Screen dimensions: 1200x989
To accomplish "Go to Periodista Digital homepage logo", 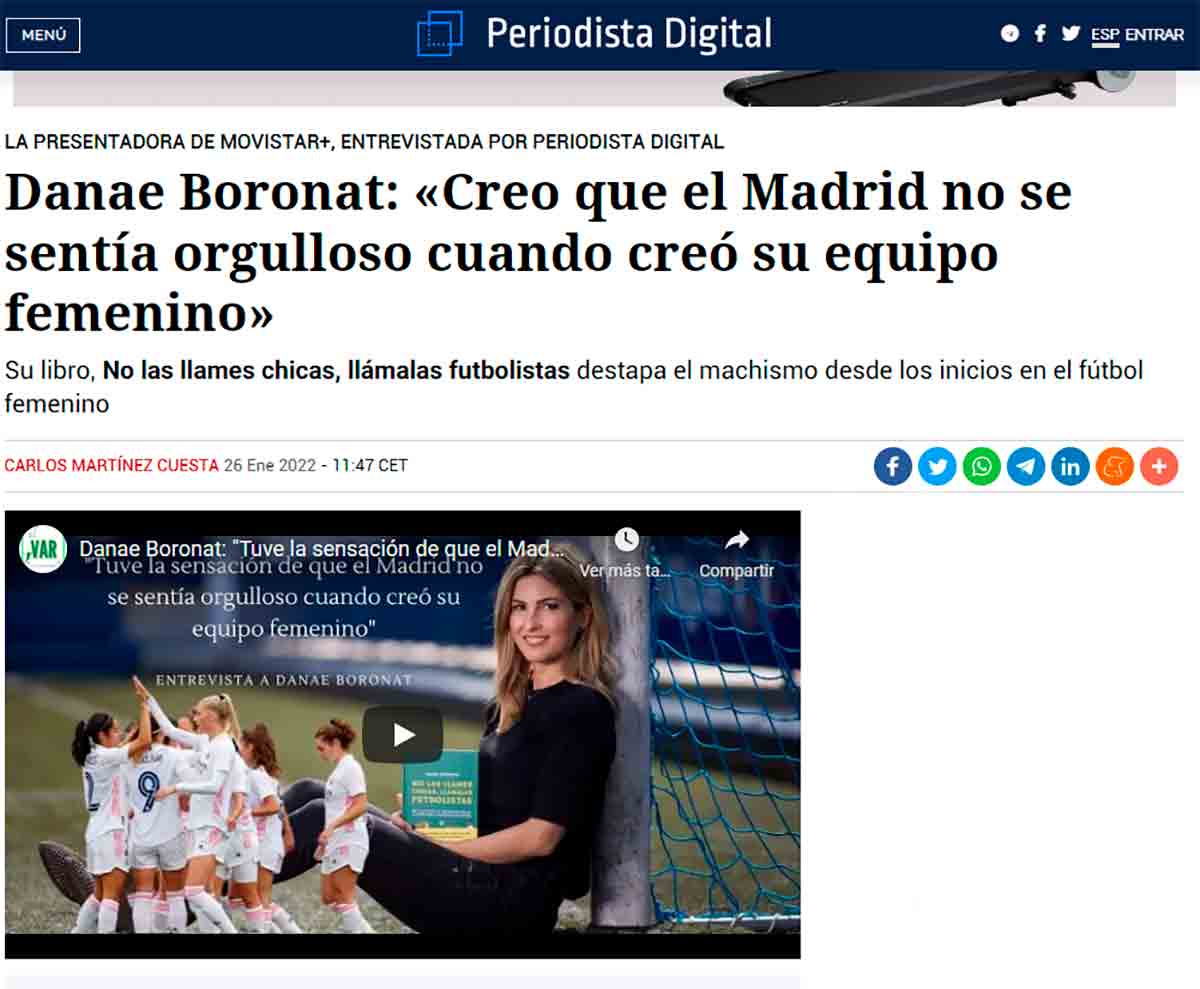I will [595, 34].
